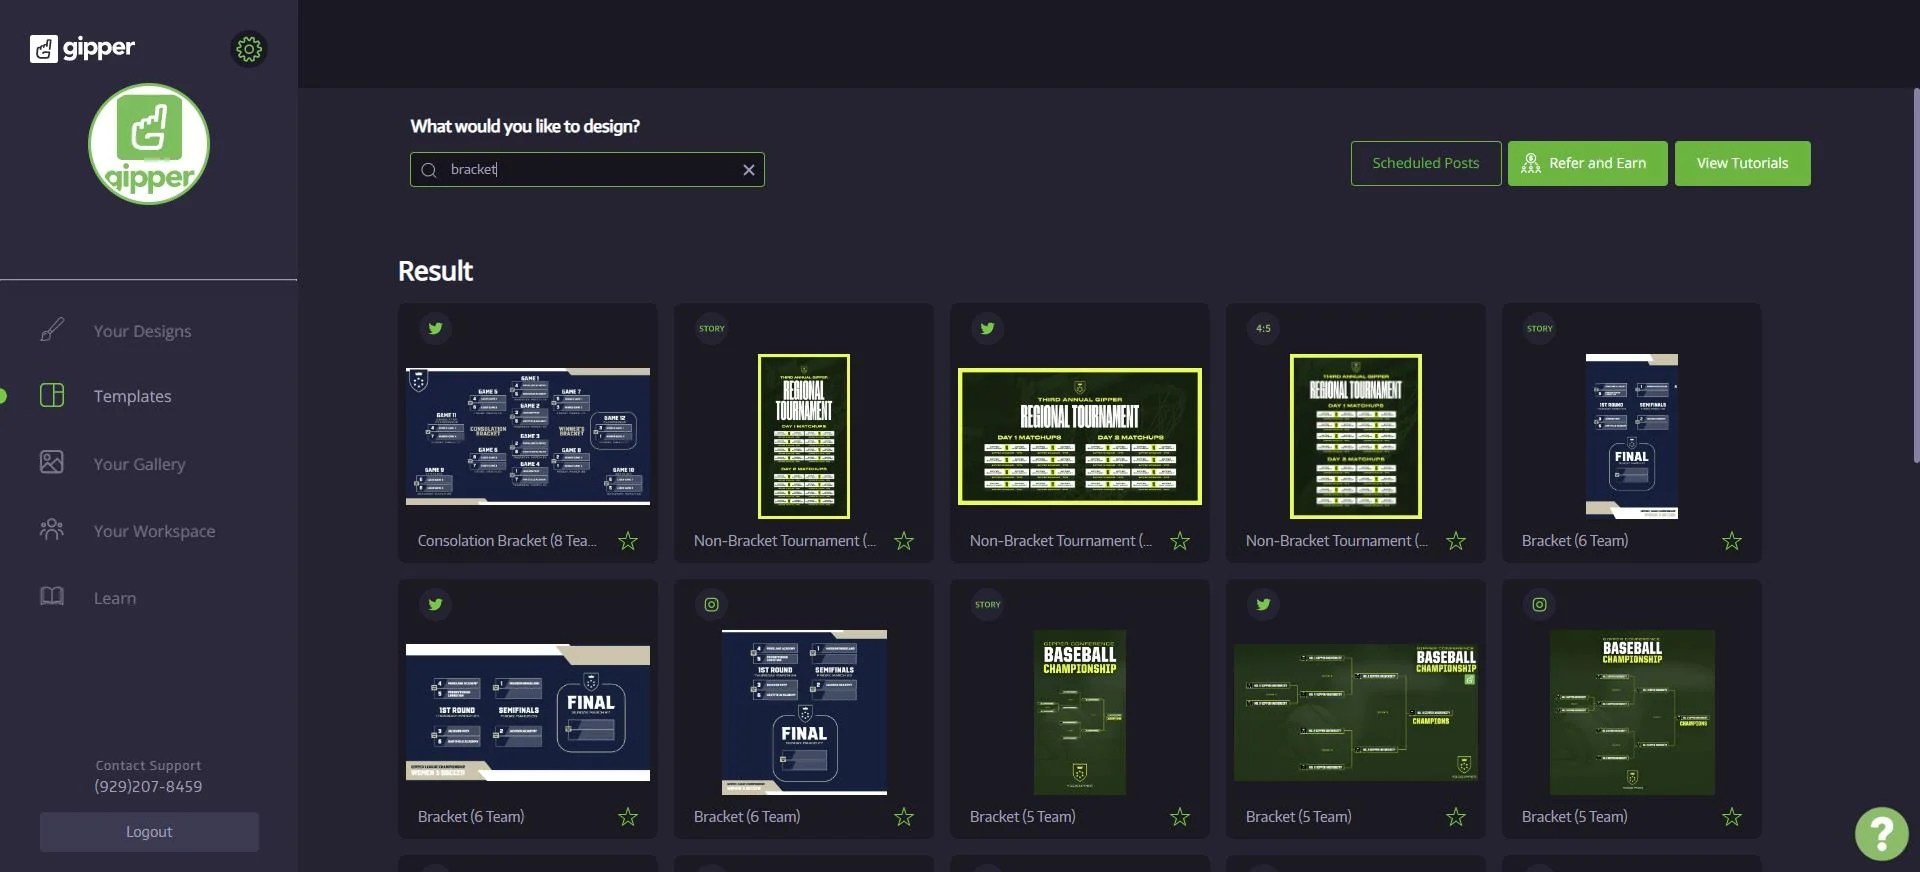Image resolution: width=1920 pixels, height=872 pixels.
Task: Open the Consolation Bracket (8 Team) thumbnail
Action: (x=528, y=436)
